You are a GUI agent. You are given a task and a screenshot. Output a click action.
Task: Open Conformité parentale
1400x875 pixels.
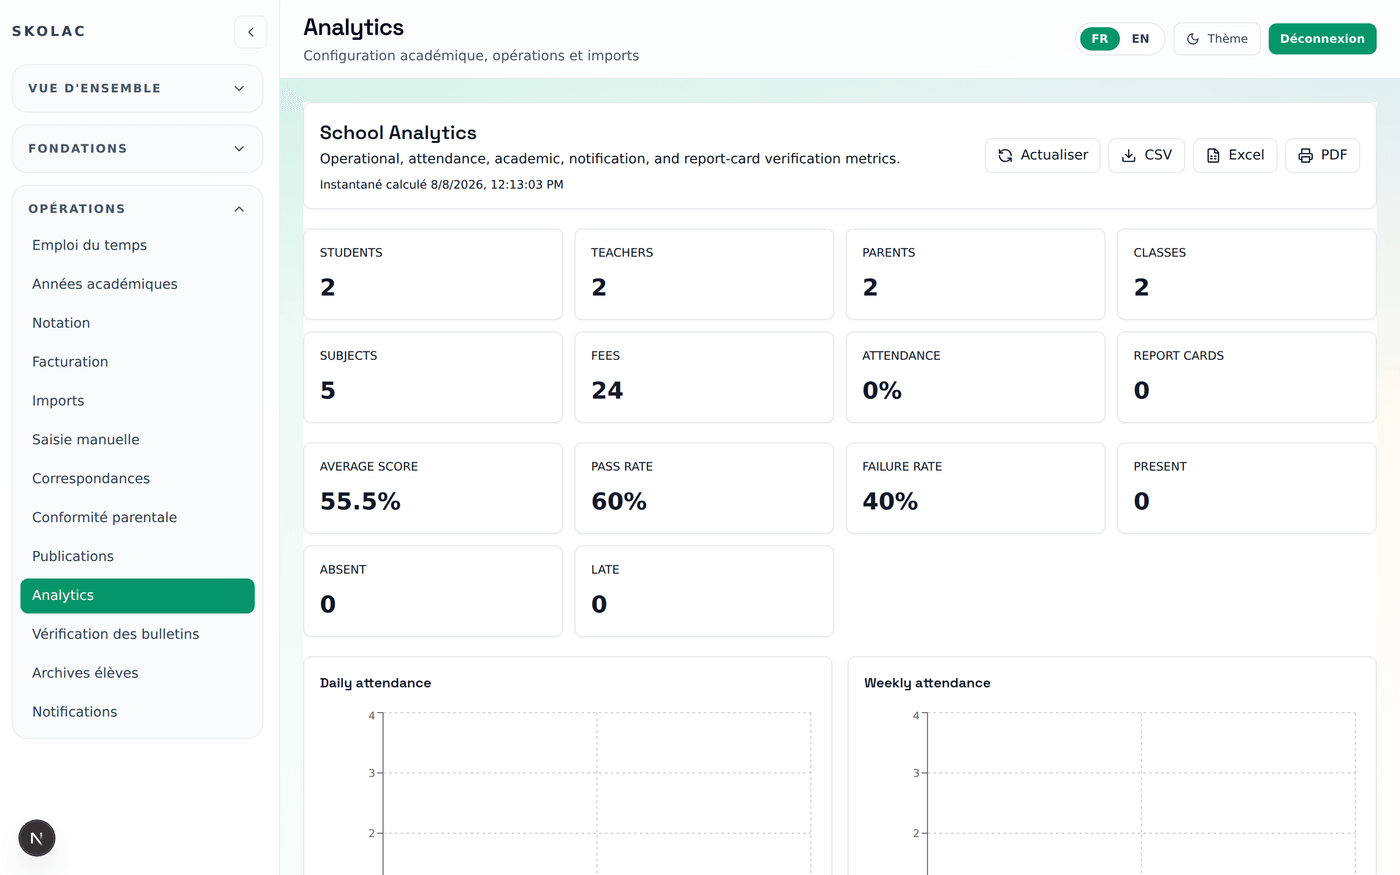137,518
